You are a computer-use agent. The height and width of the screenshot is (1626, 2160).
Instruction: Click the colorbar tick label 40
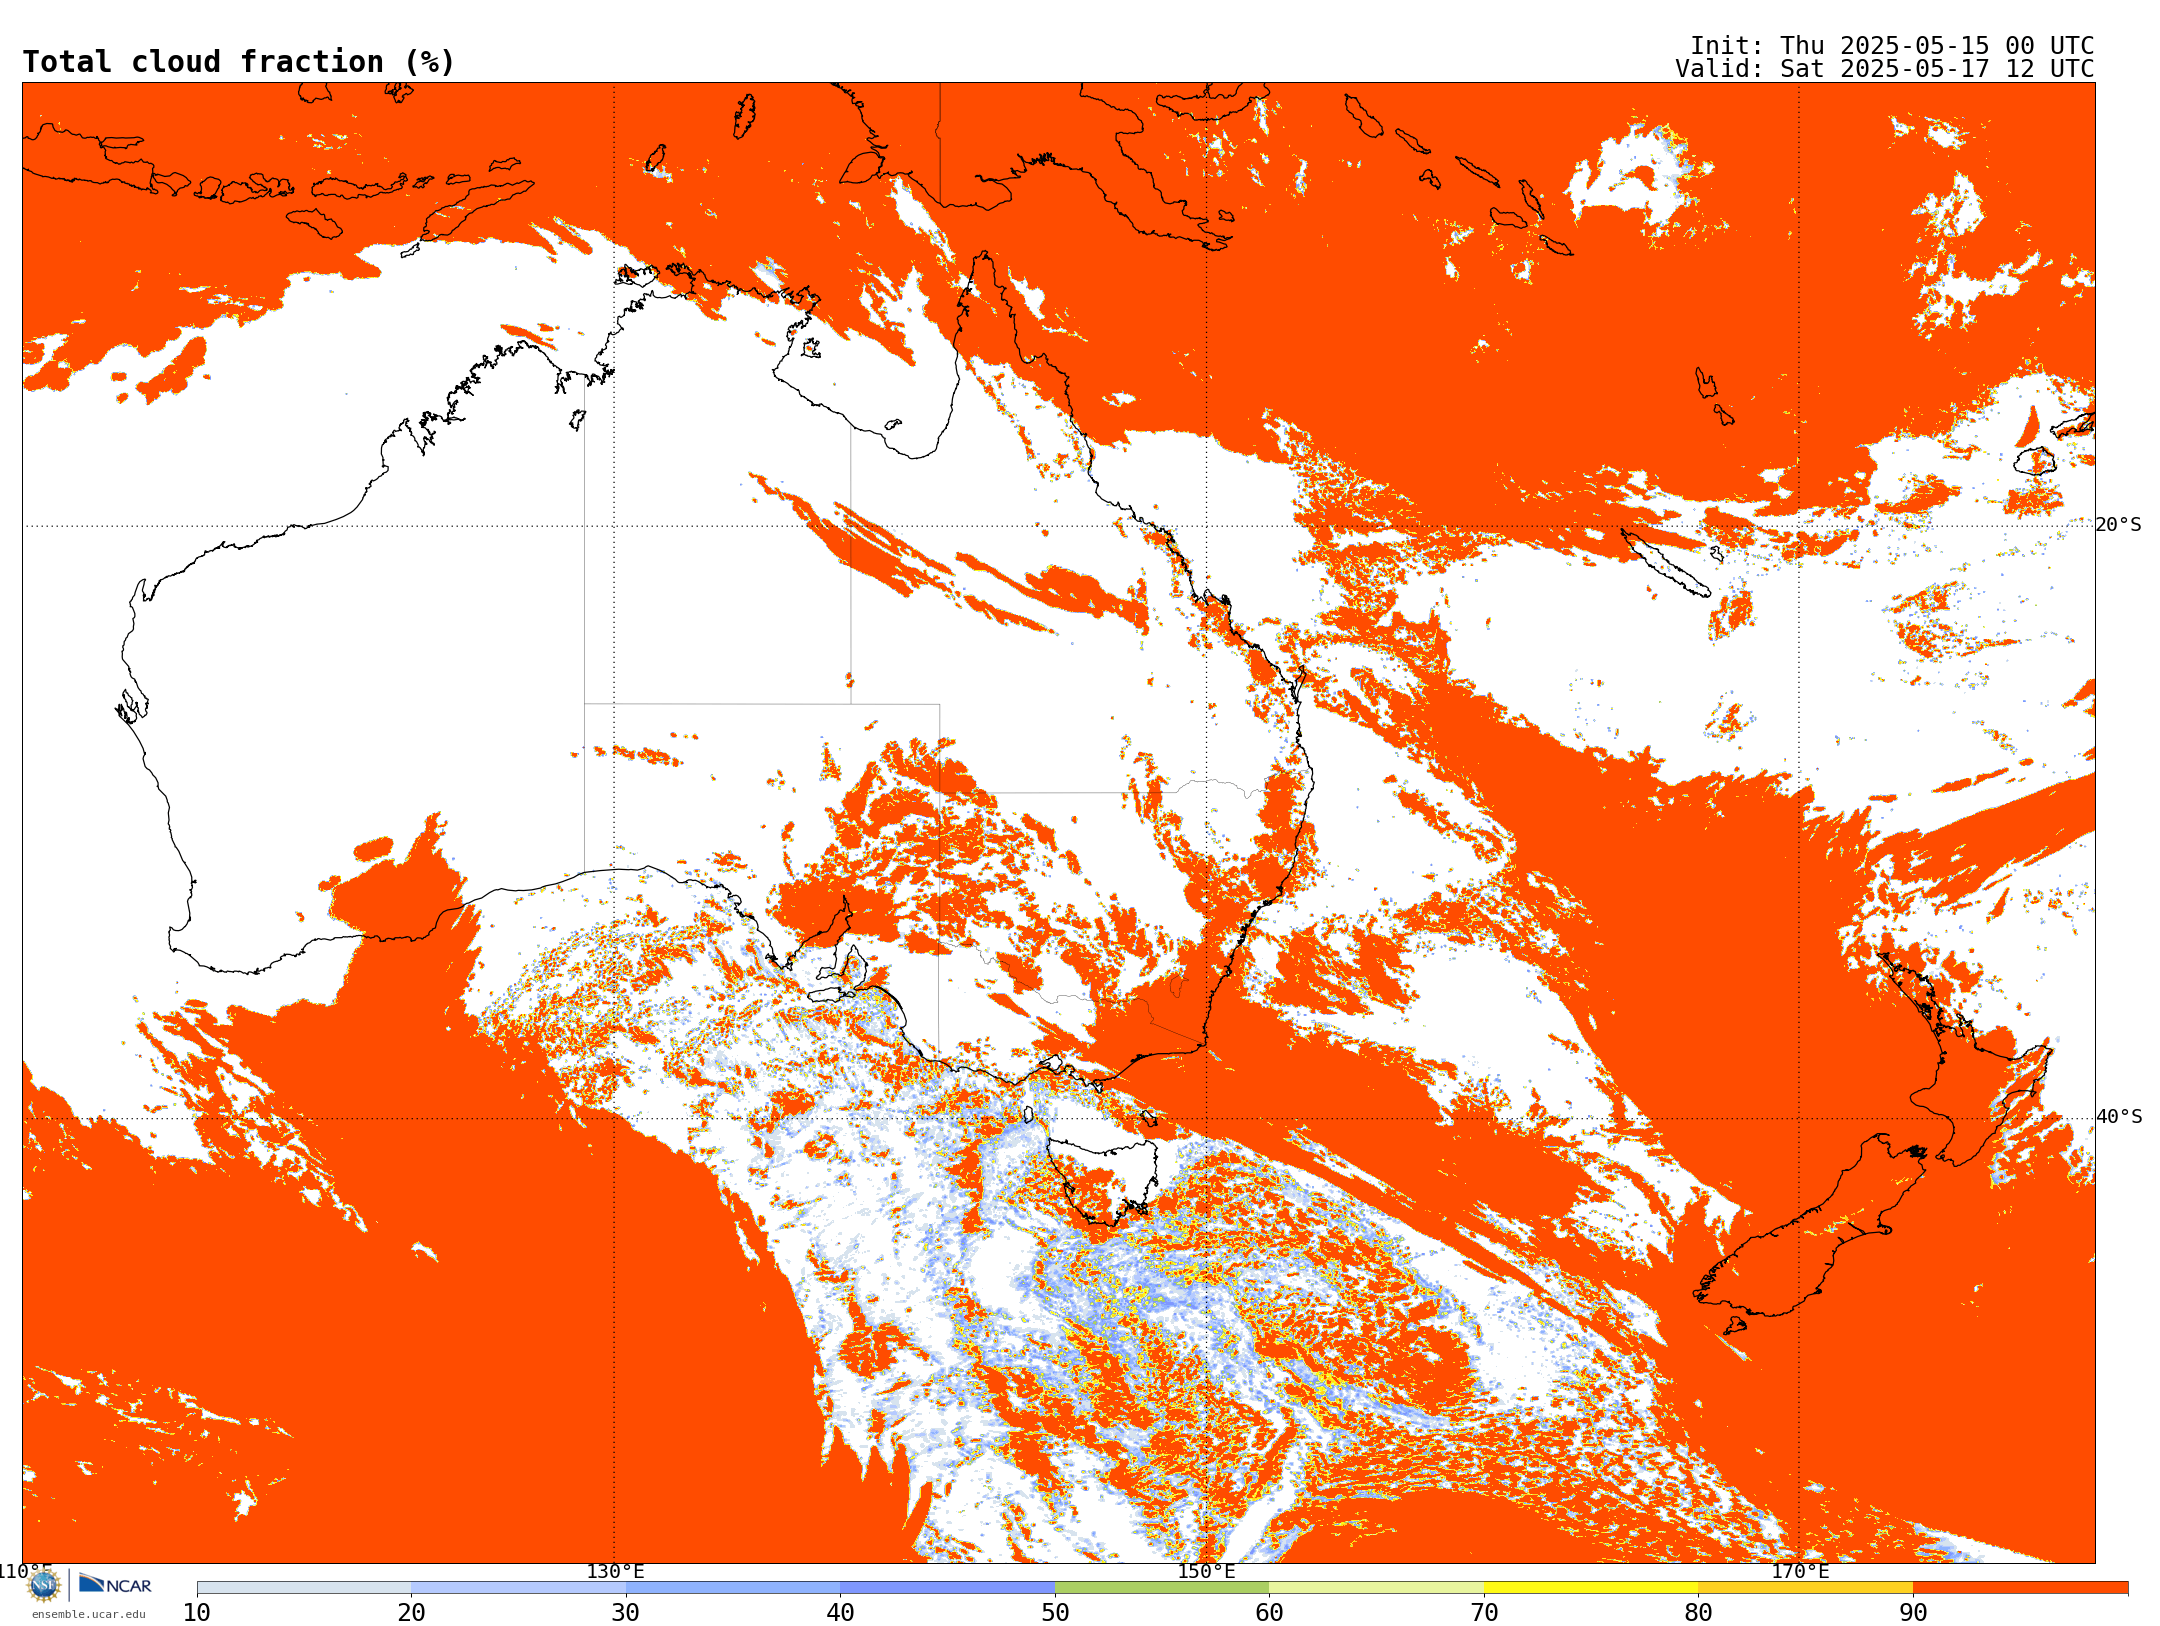click(x=840, y=1612)
